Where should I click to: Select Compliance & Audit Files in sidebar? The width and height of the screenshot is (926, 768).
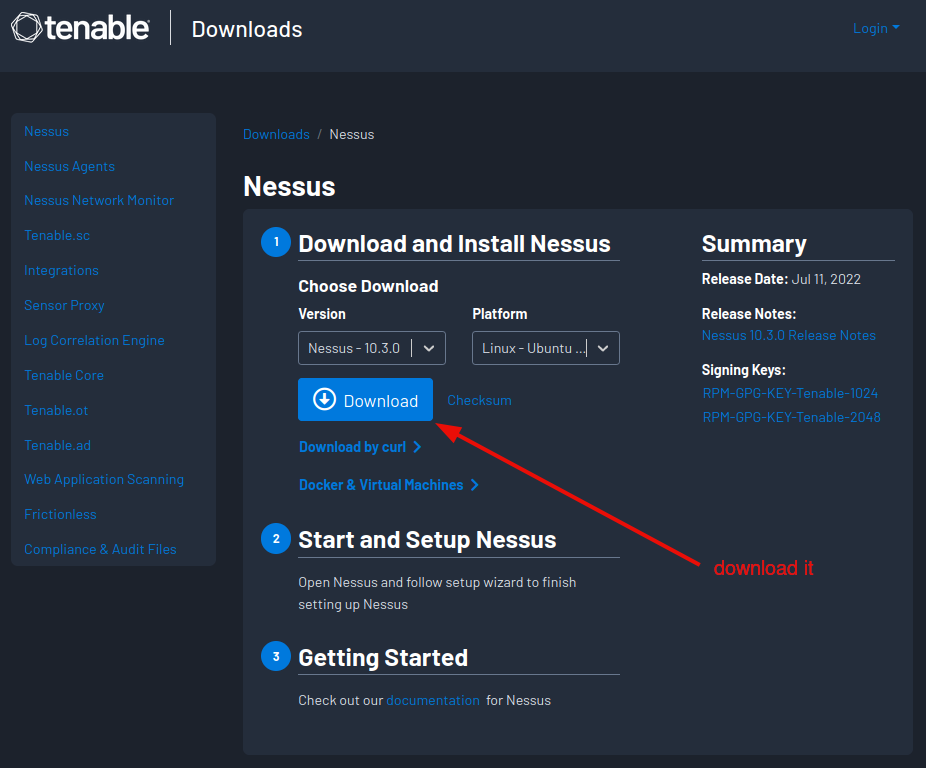[x=100, y=549]
